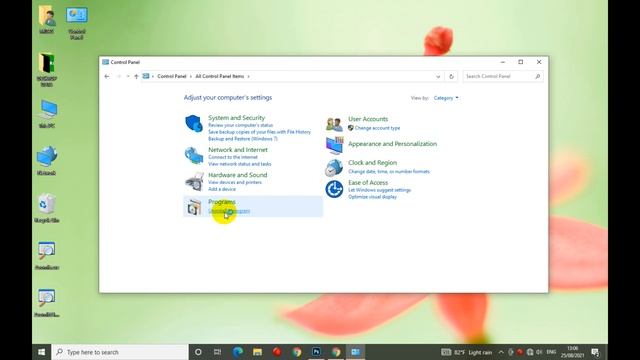
Task: Click the All Control Panel Items breadcrumb
Action: click(220, 76)
